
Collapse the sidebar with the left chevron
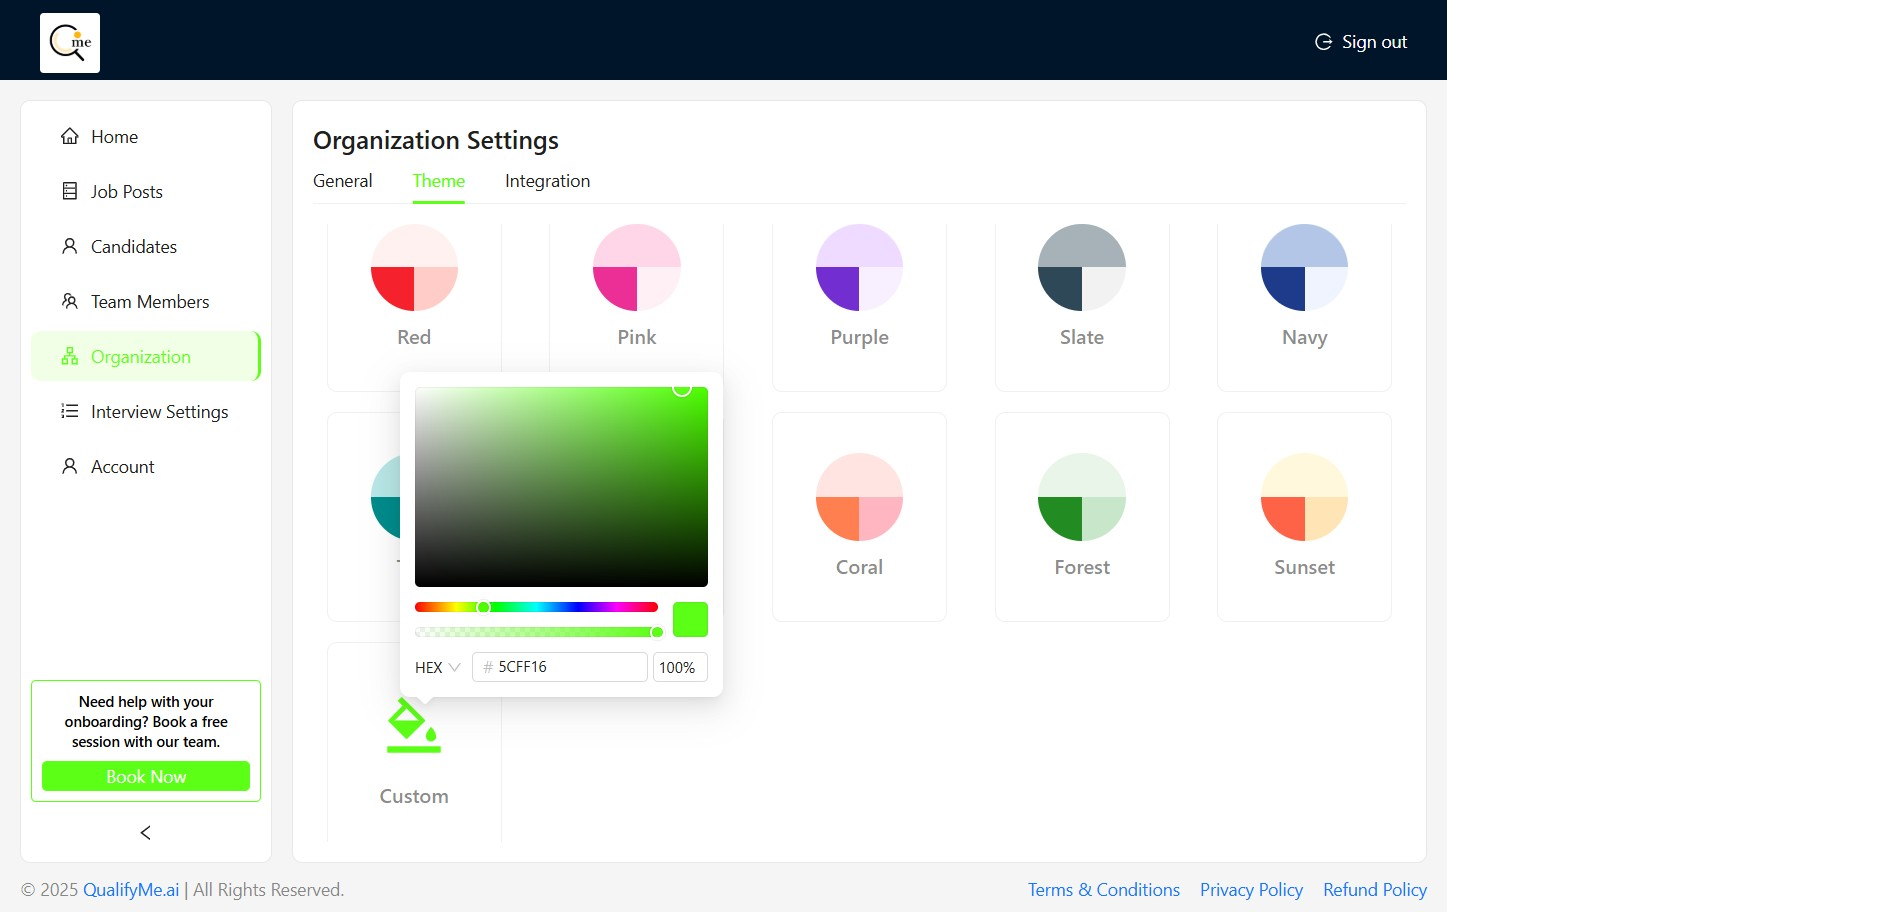coord(146,833)
